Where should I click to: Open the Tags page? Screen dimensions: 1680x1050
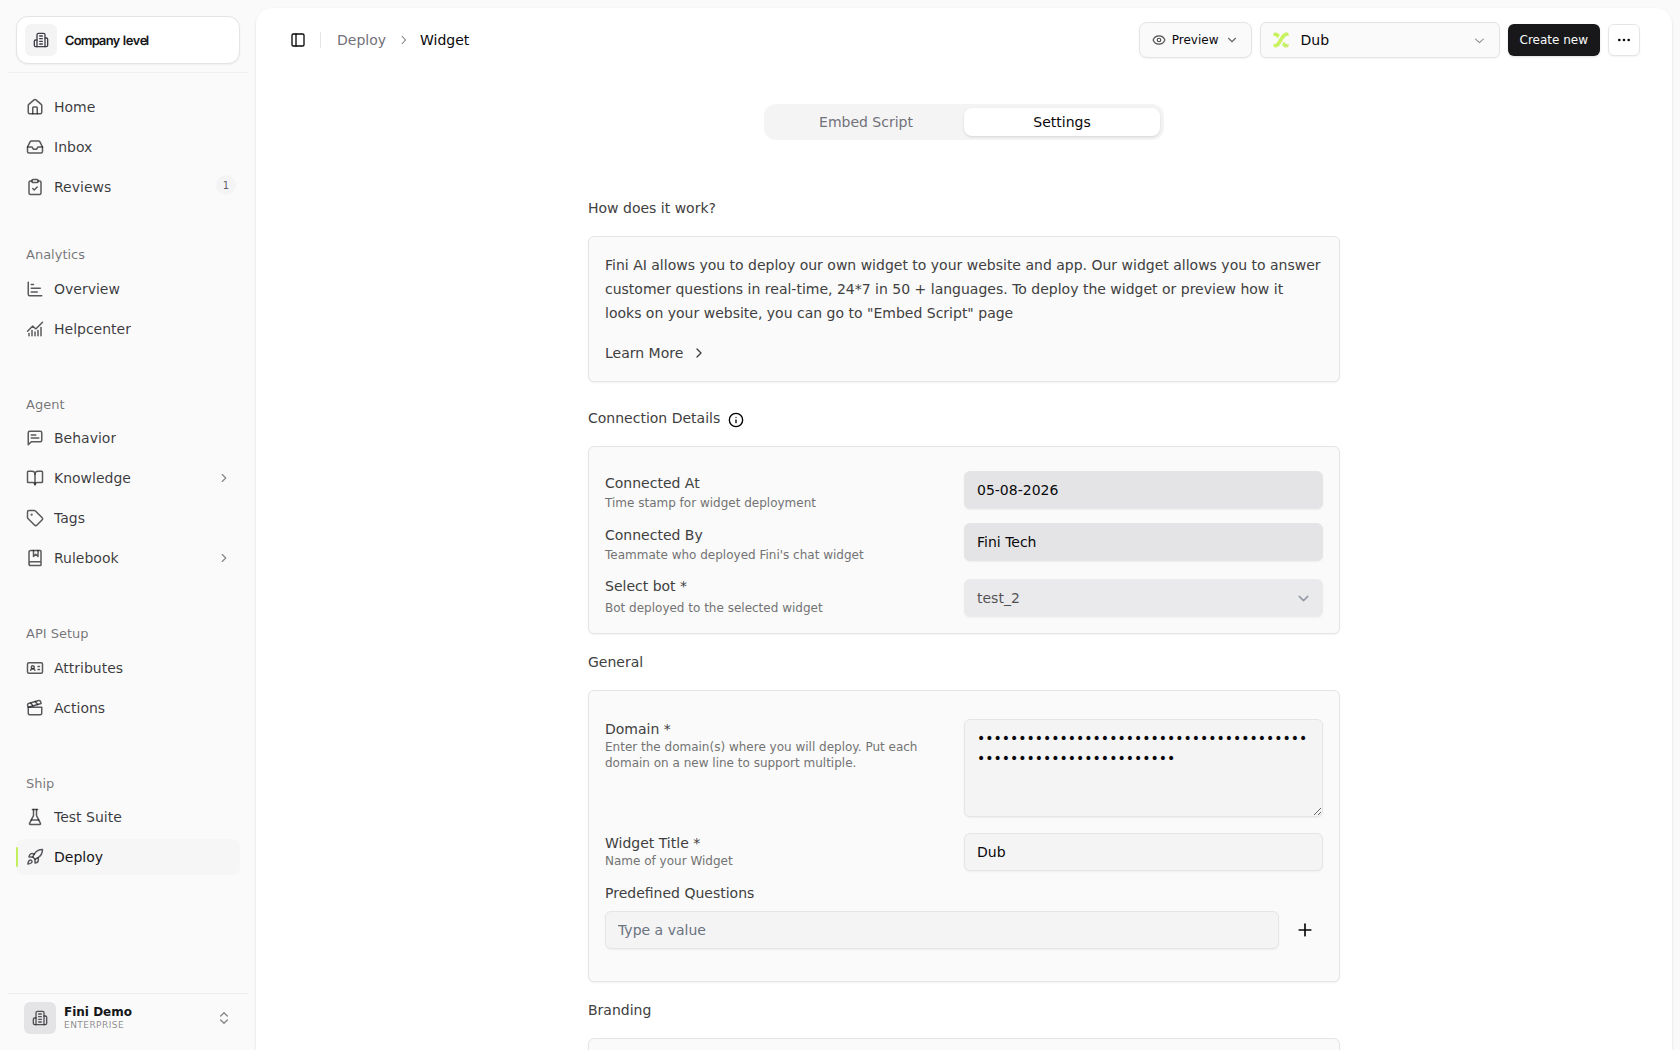click(128, 518)
